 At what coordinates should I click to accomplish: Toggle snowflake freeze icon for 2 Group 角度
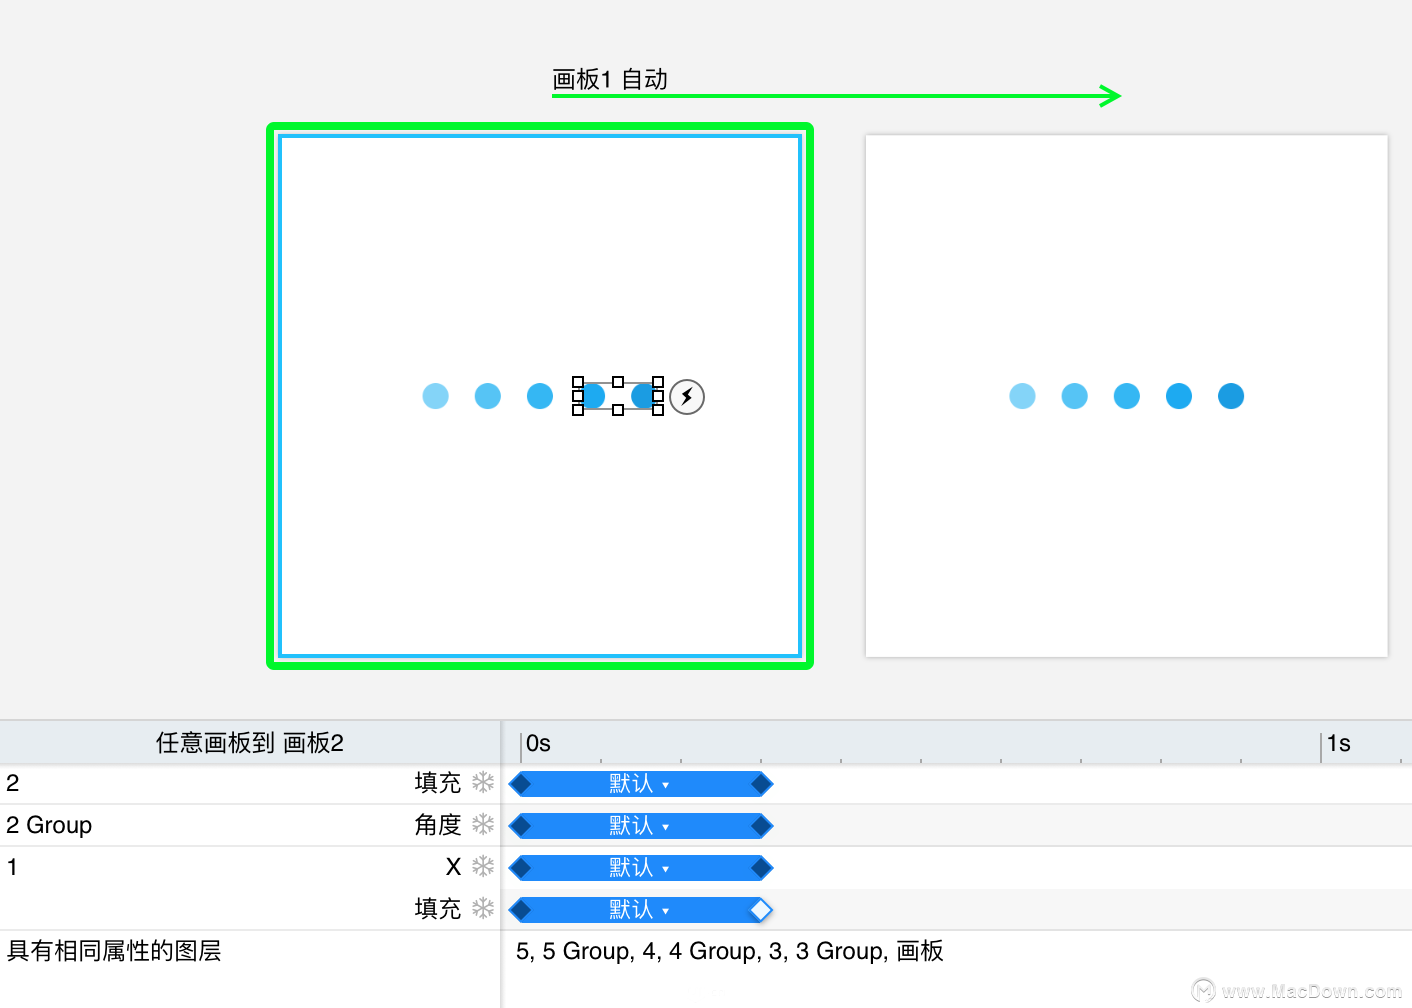tap(483, 824)
